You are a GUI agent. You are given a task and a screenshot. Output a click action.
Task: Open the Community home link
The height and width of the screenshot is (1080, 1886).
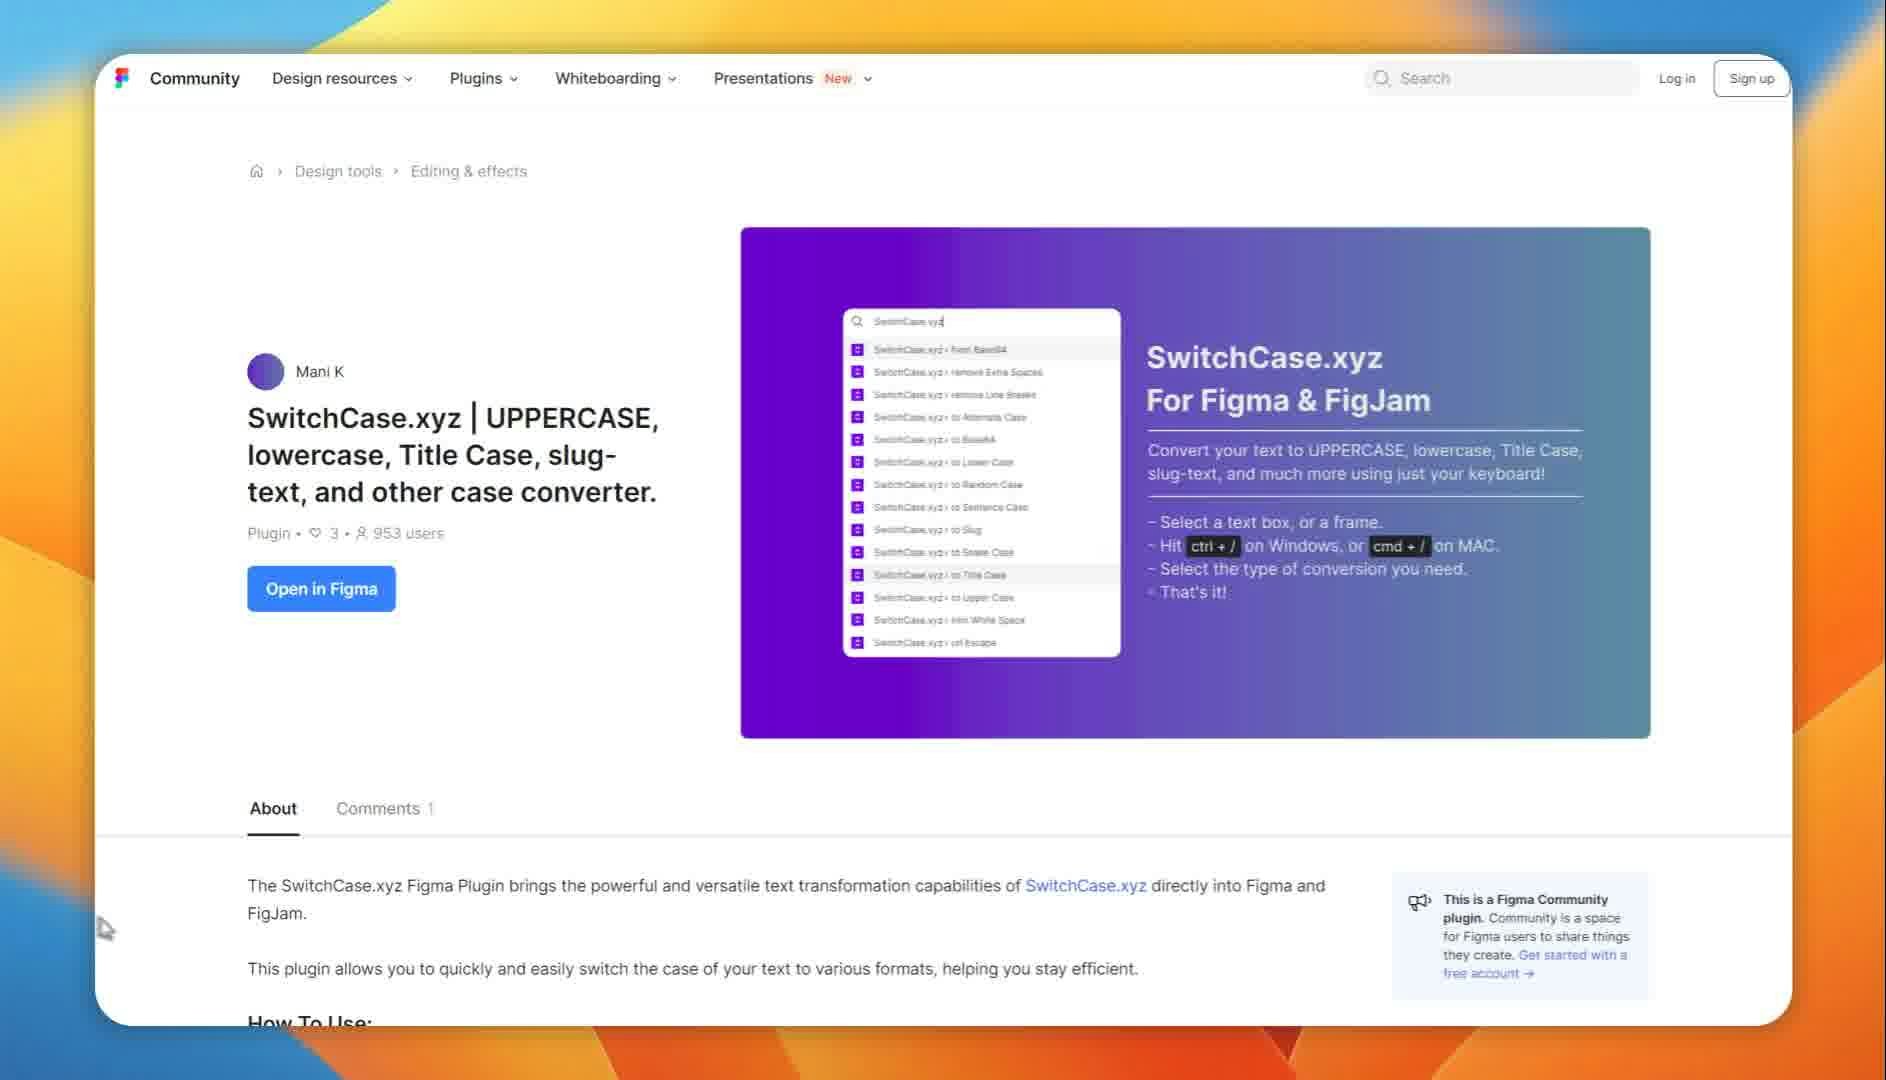(194, 78)
